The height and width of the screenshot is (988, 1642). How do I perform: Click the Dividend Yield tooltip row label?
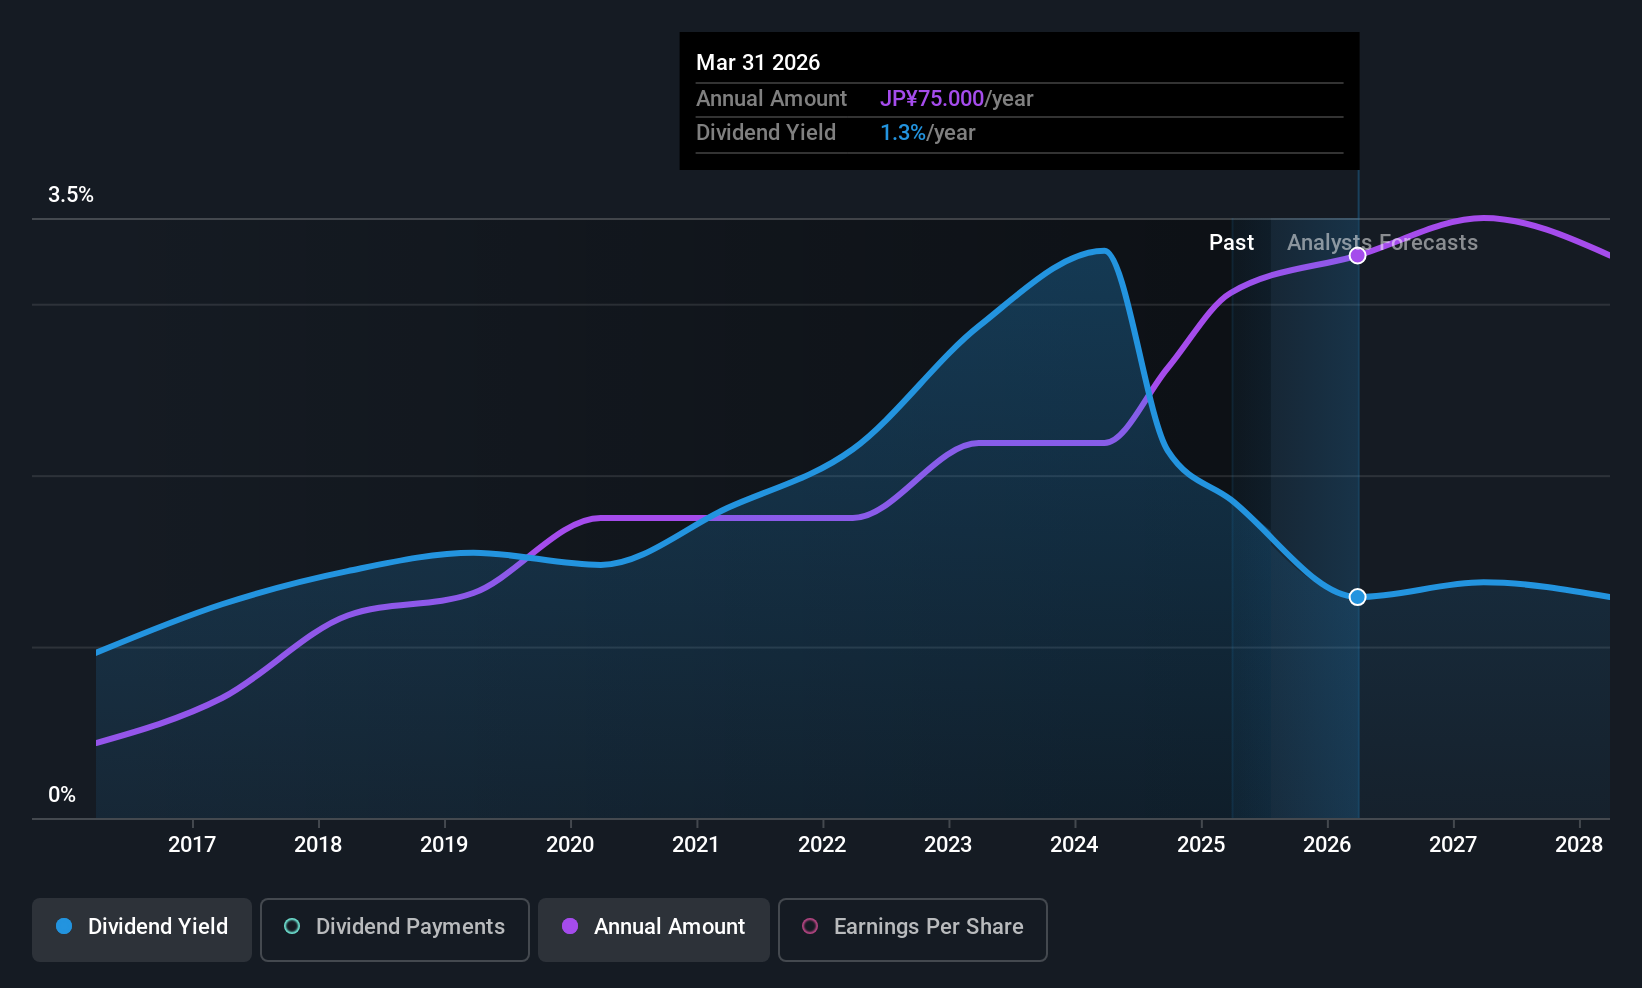(766, 133)
